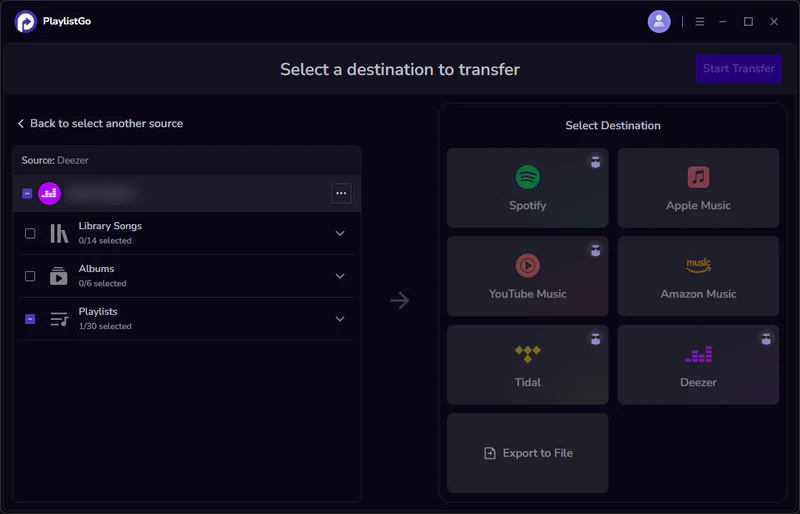Click the Playlists list icon
Screen dimensions: 800x514
59,319
